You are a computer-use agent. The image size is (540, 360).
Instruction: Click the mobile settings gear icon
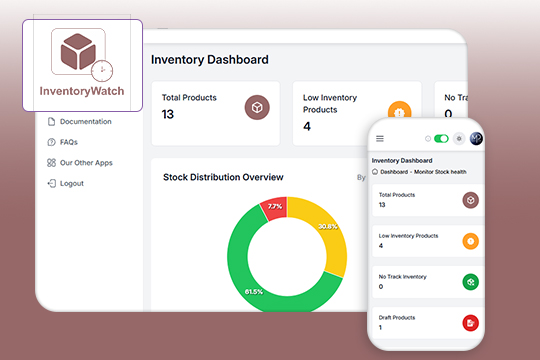click(459, 138)
